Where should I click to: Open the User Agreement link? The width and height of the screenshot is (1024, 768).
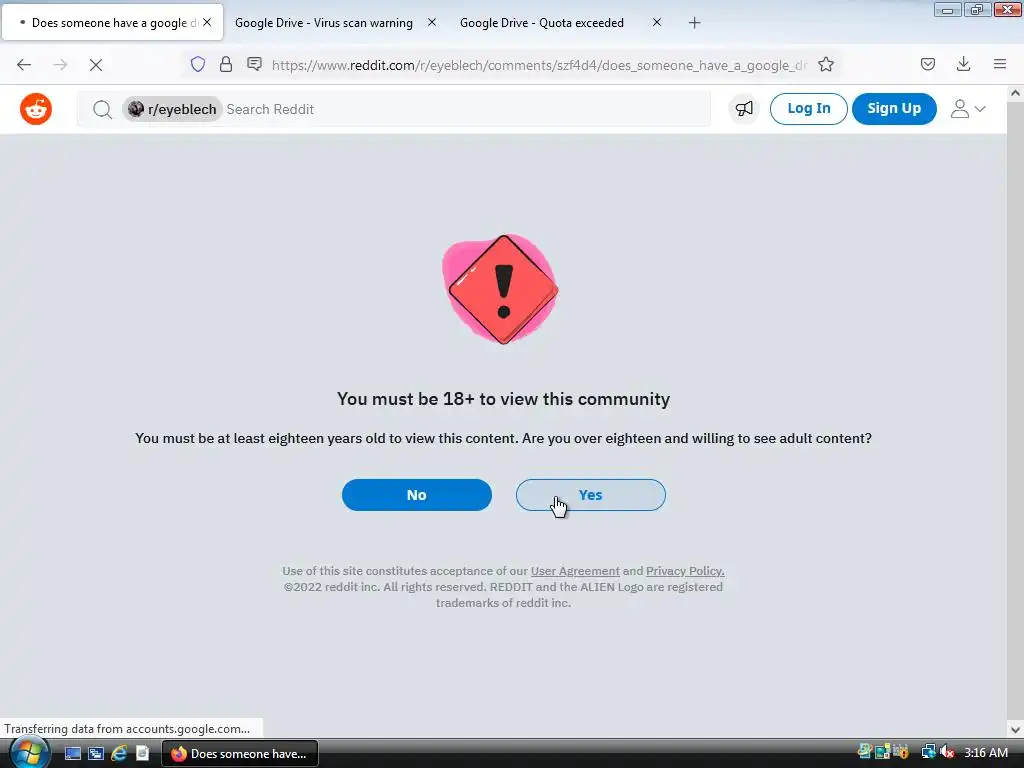[575, 571]
